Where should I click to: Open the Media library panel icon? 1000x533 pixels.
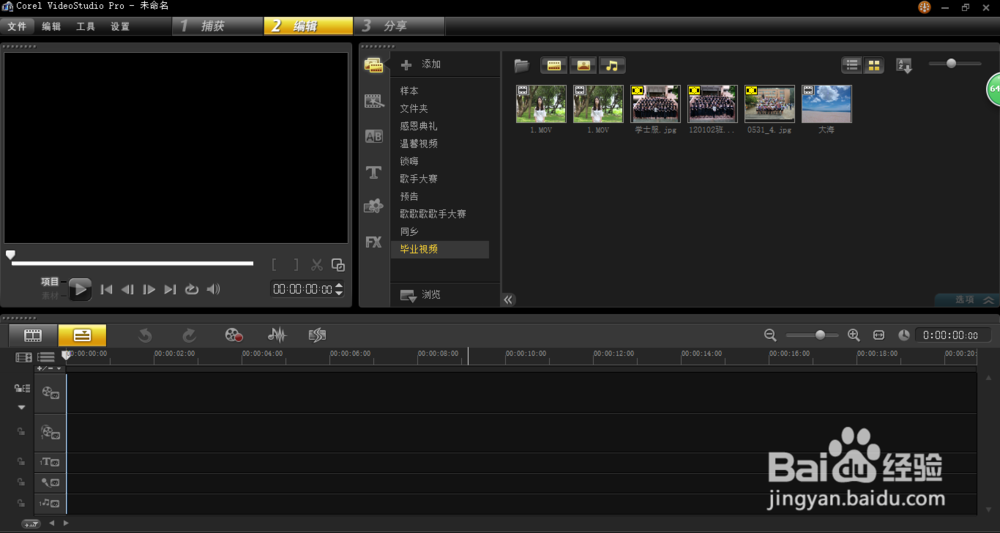[x=373, y=65]
